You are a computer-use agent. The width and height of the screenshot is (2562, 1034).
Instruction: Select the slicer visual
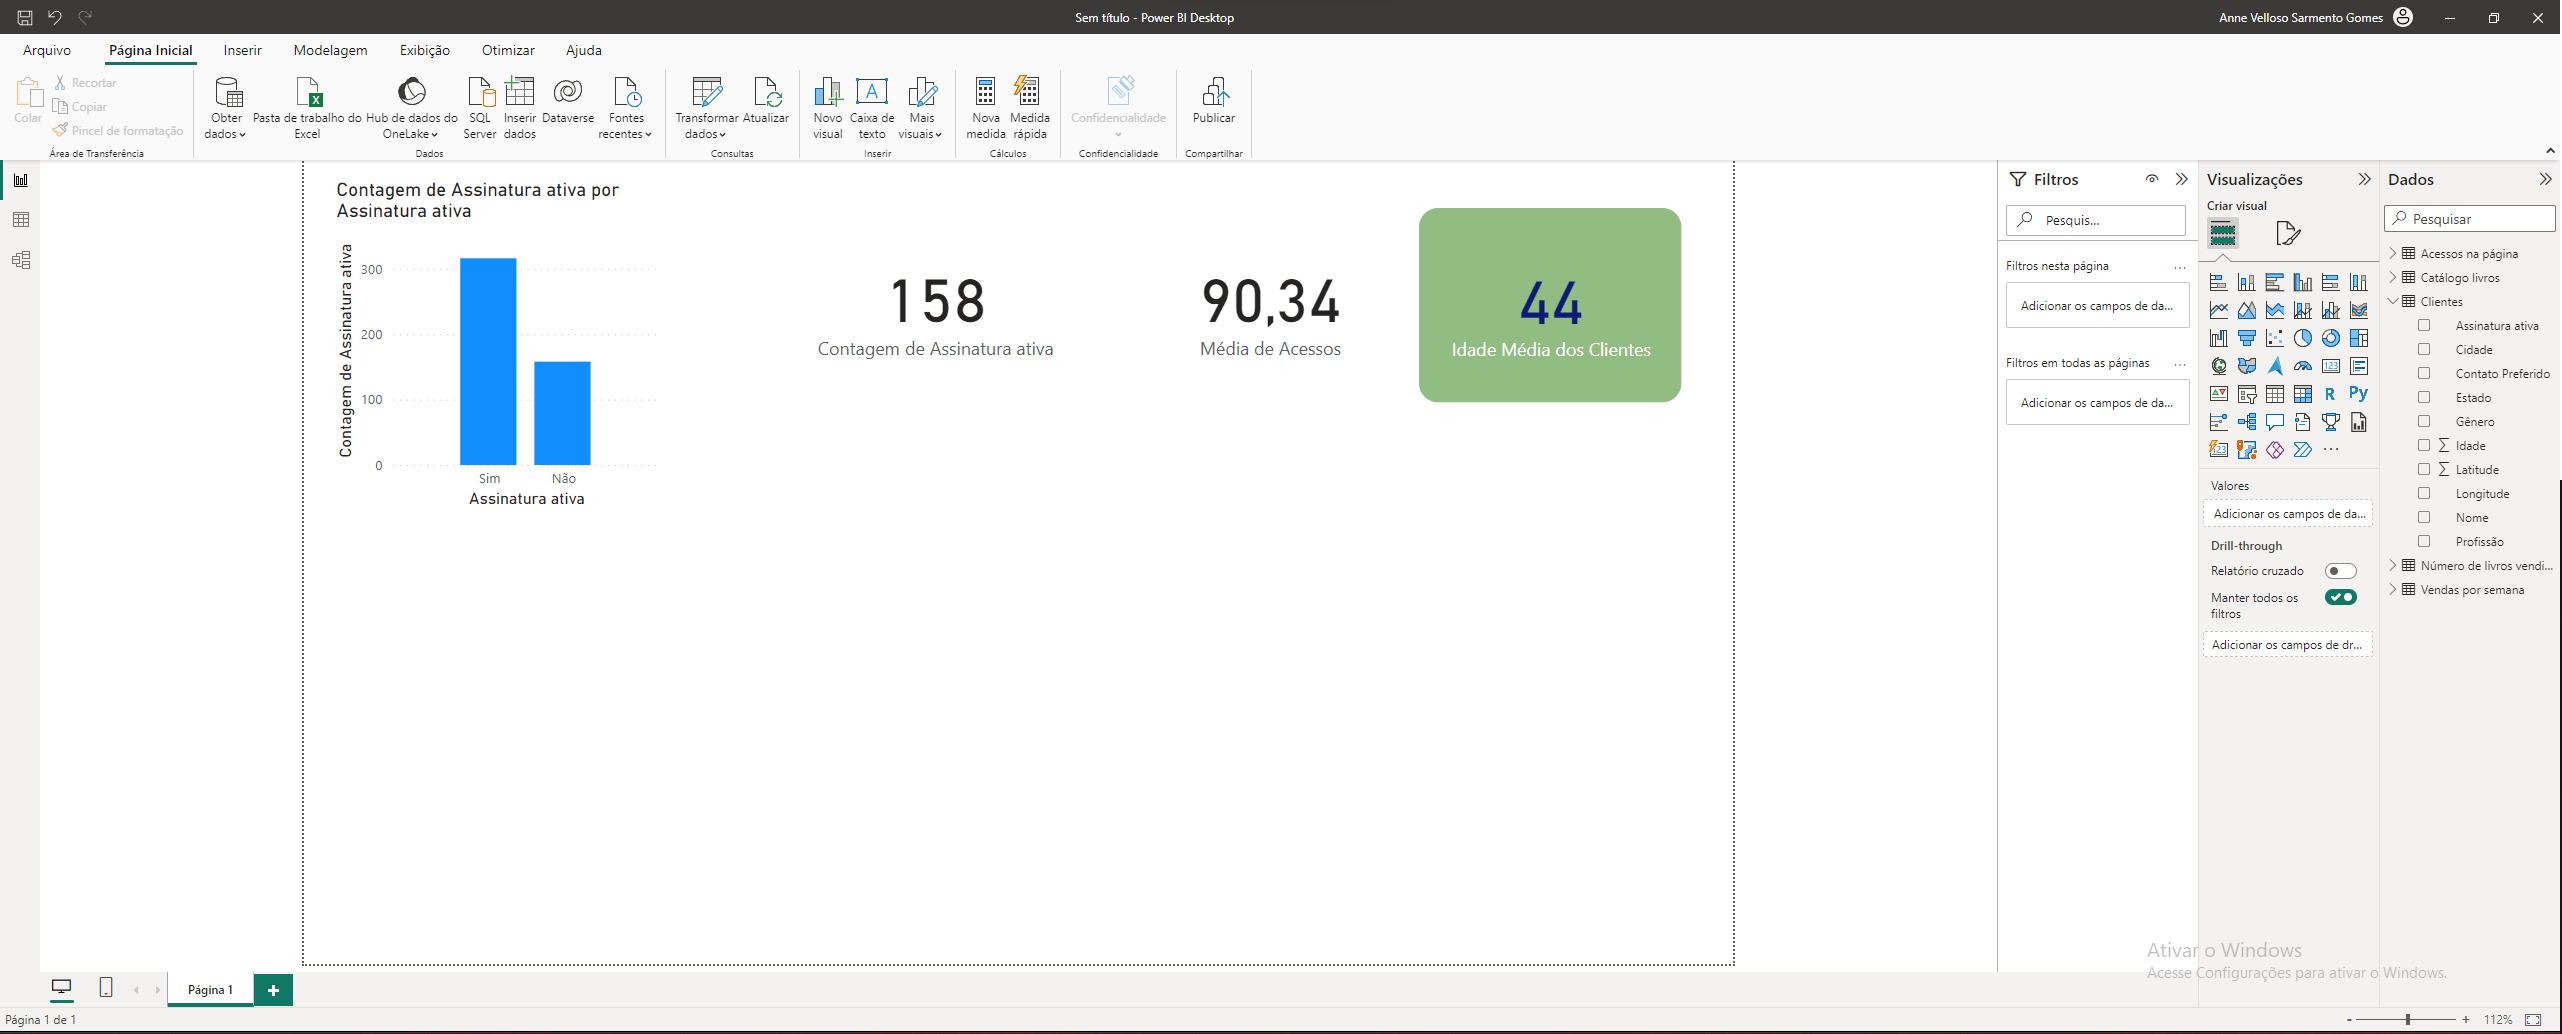[2246, 394]
